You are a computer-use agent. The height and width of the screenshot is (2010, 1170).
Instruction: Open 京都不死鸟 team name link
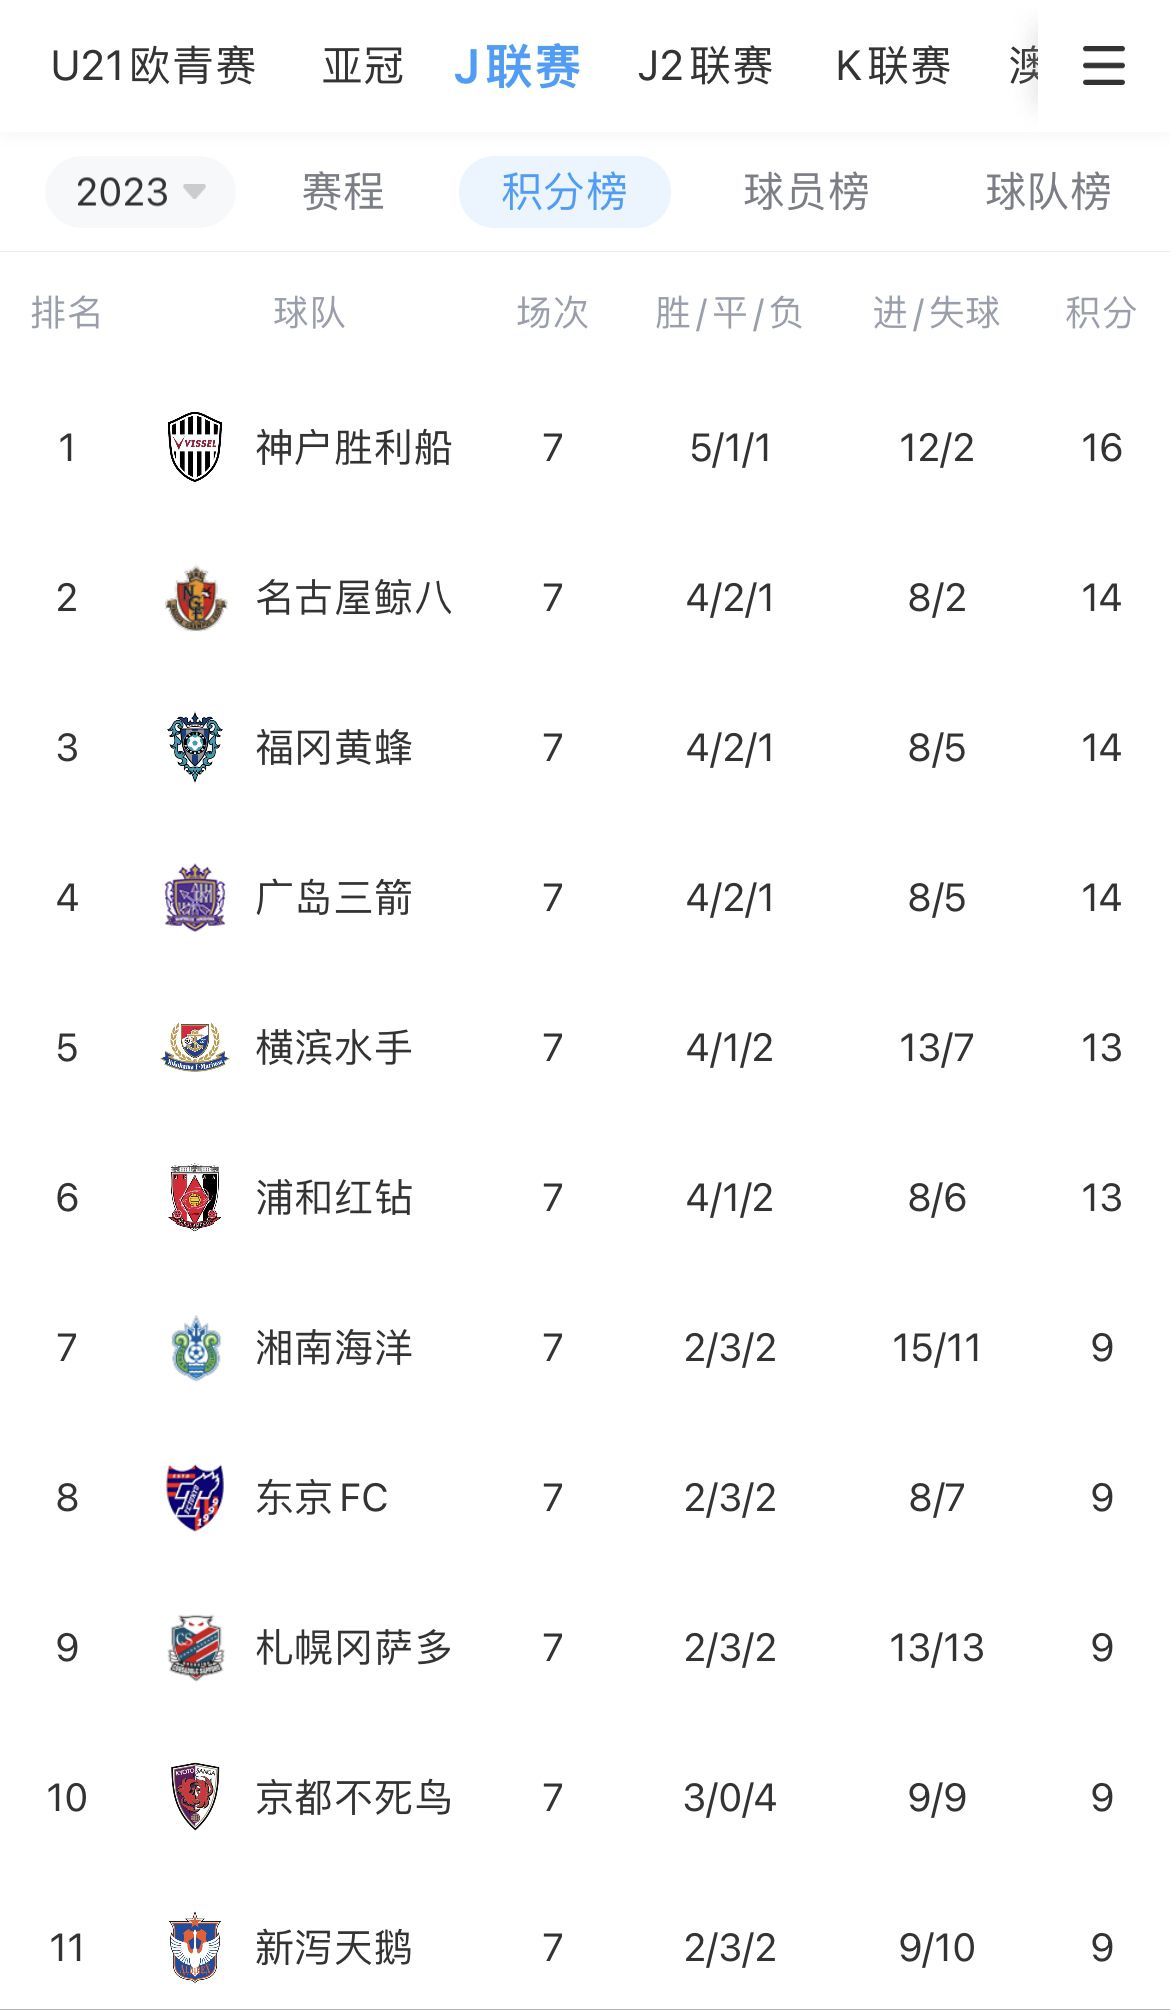(353, 1798)
